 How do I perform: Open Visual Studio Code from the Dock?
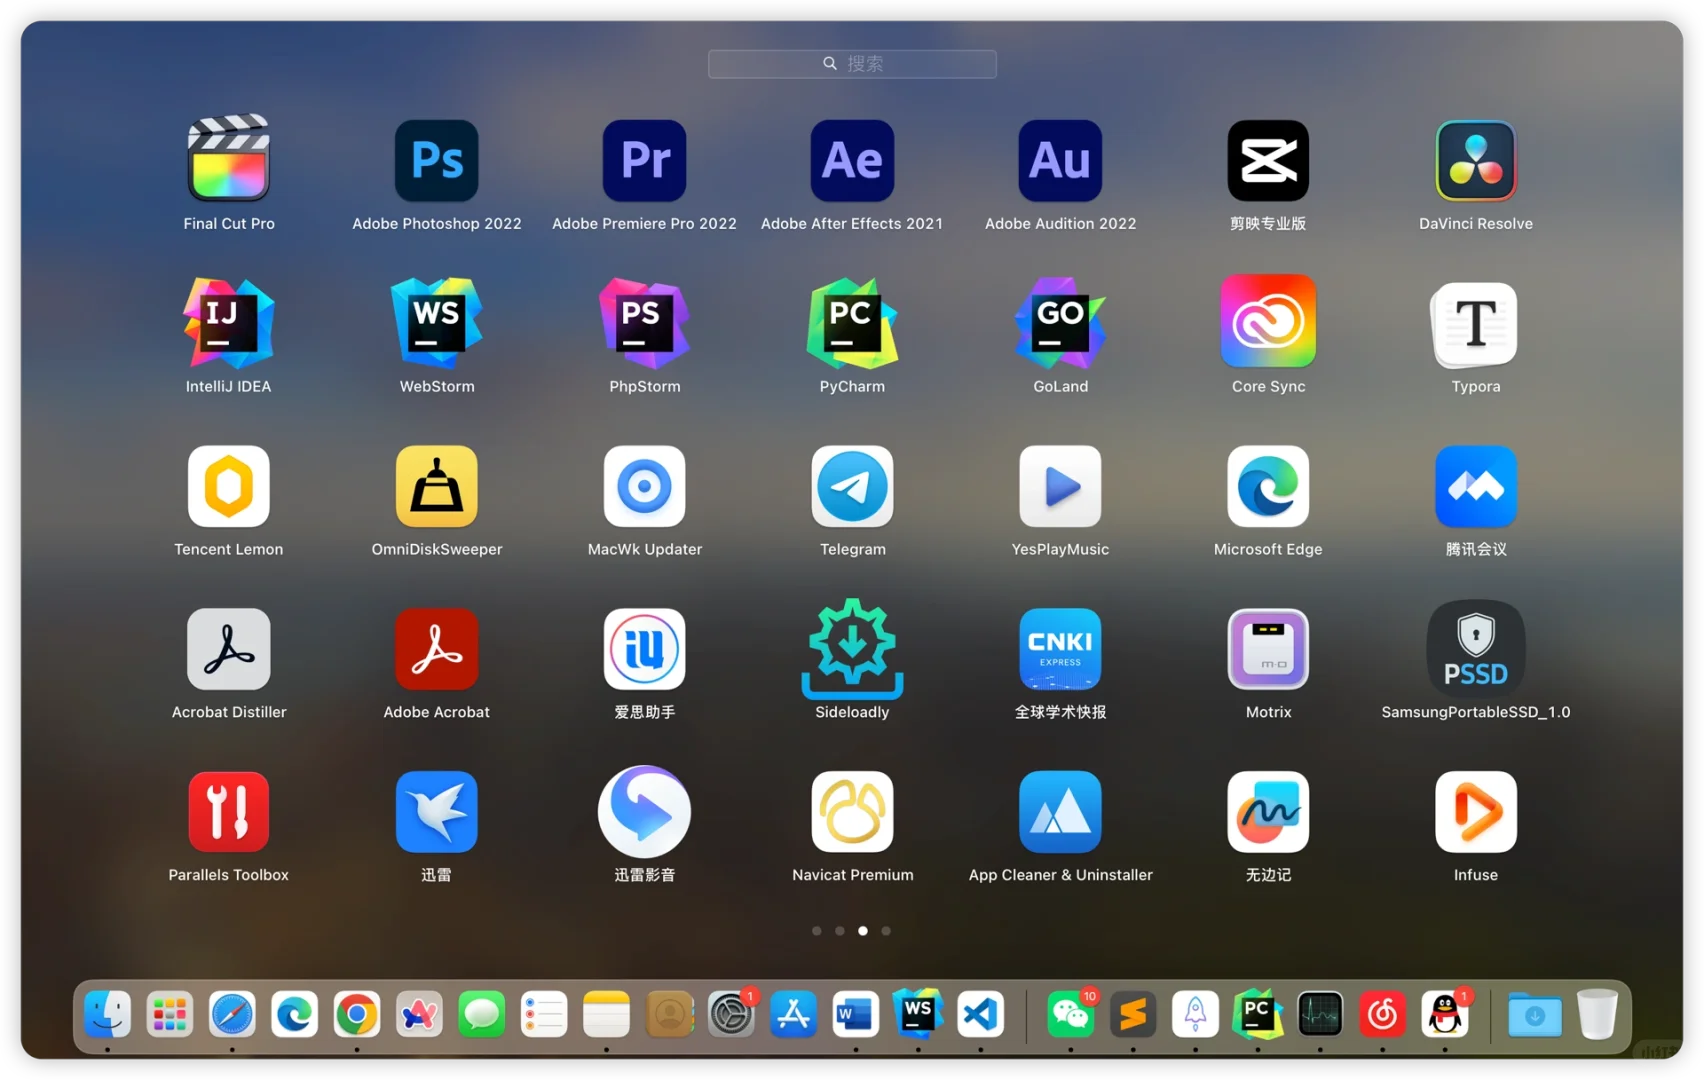(981, 1015)
